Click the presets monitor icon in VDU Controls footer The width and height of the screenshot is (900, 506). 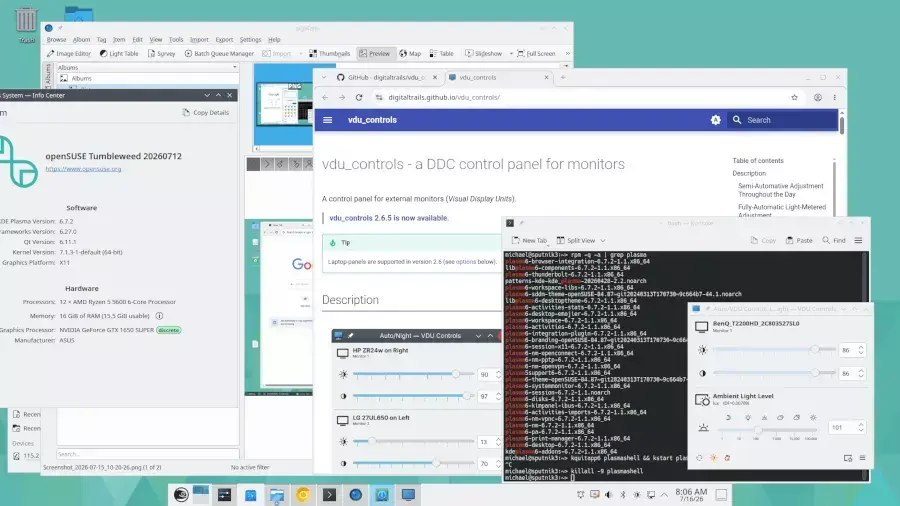(848, 458)
